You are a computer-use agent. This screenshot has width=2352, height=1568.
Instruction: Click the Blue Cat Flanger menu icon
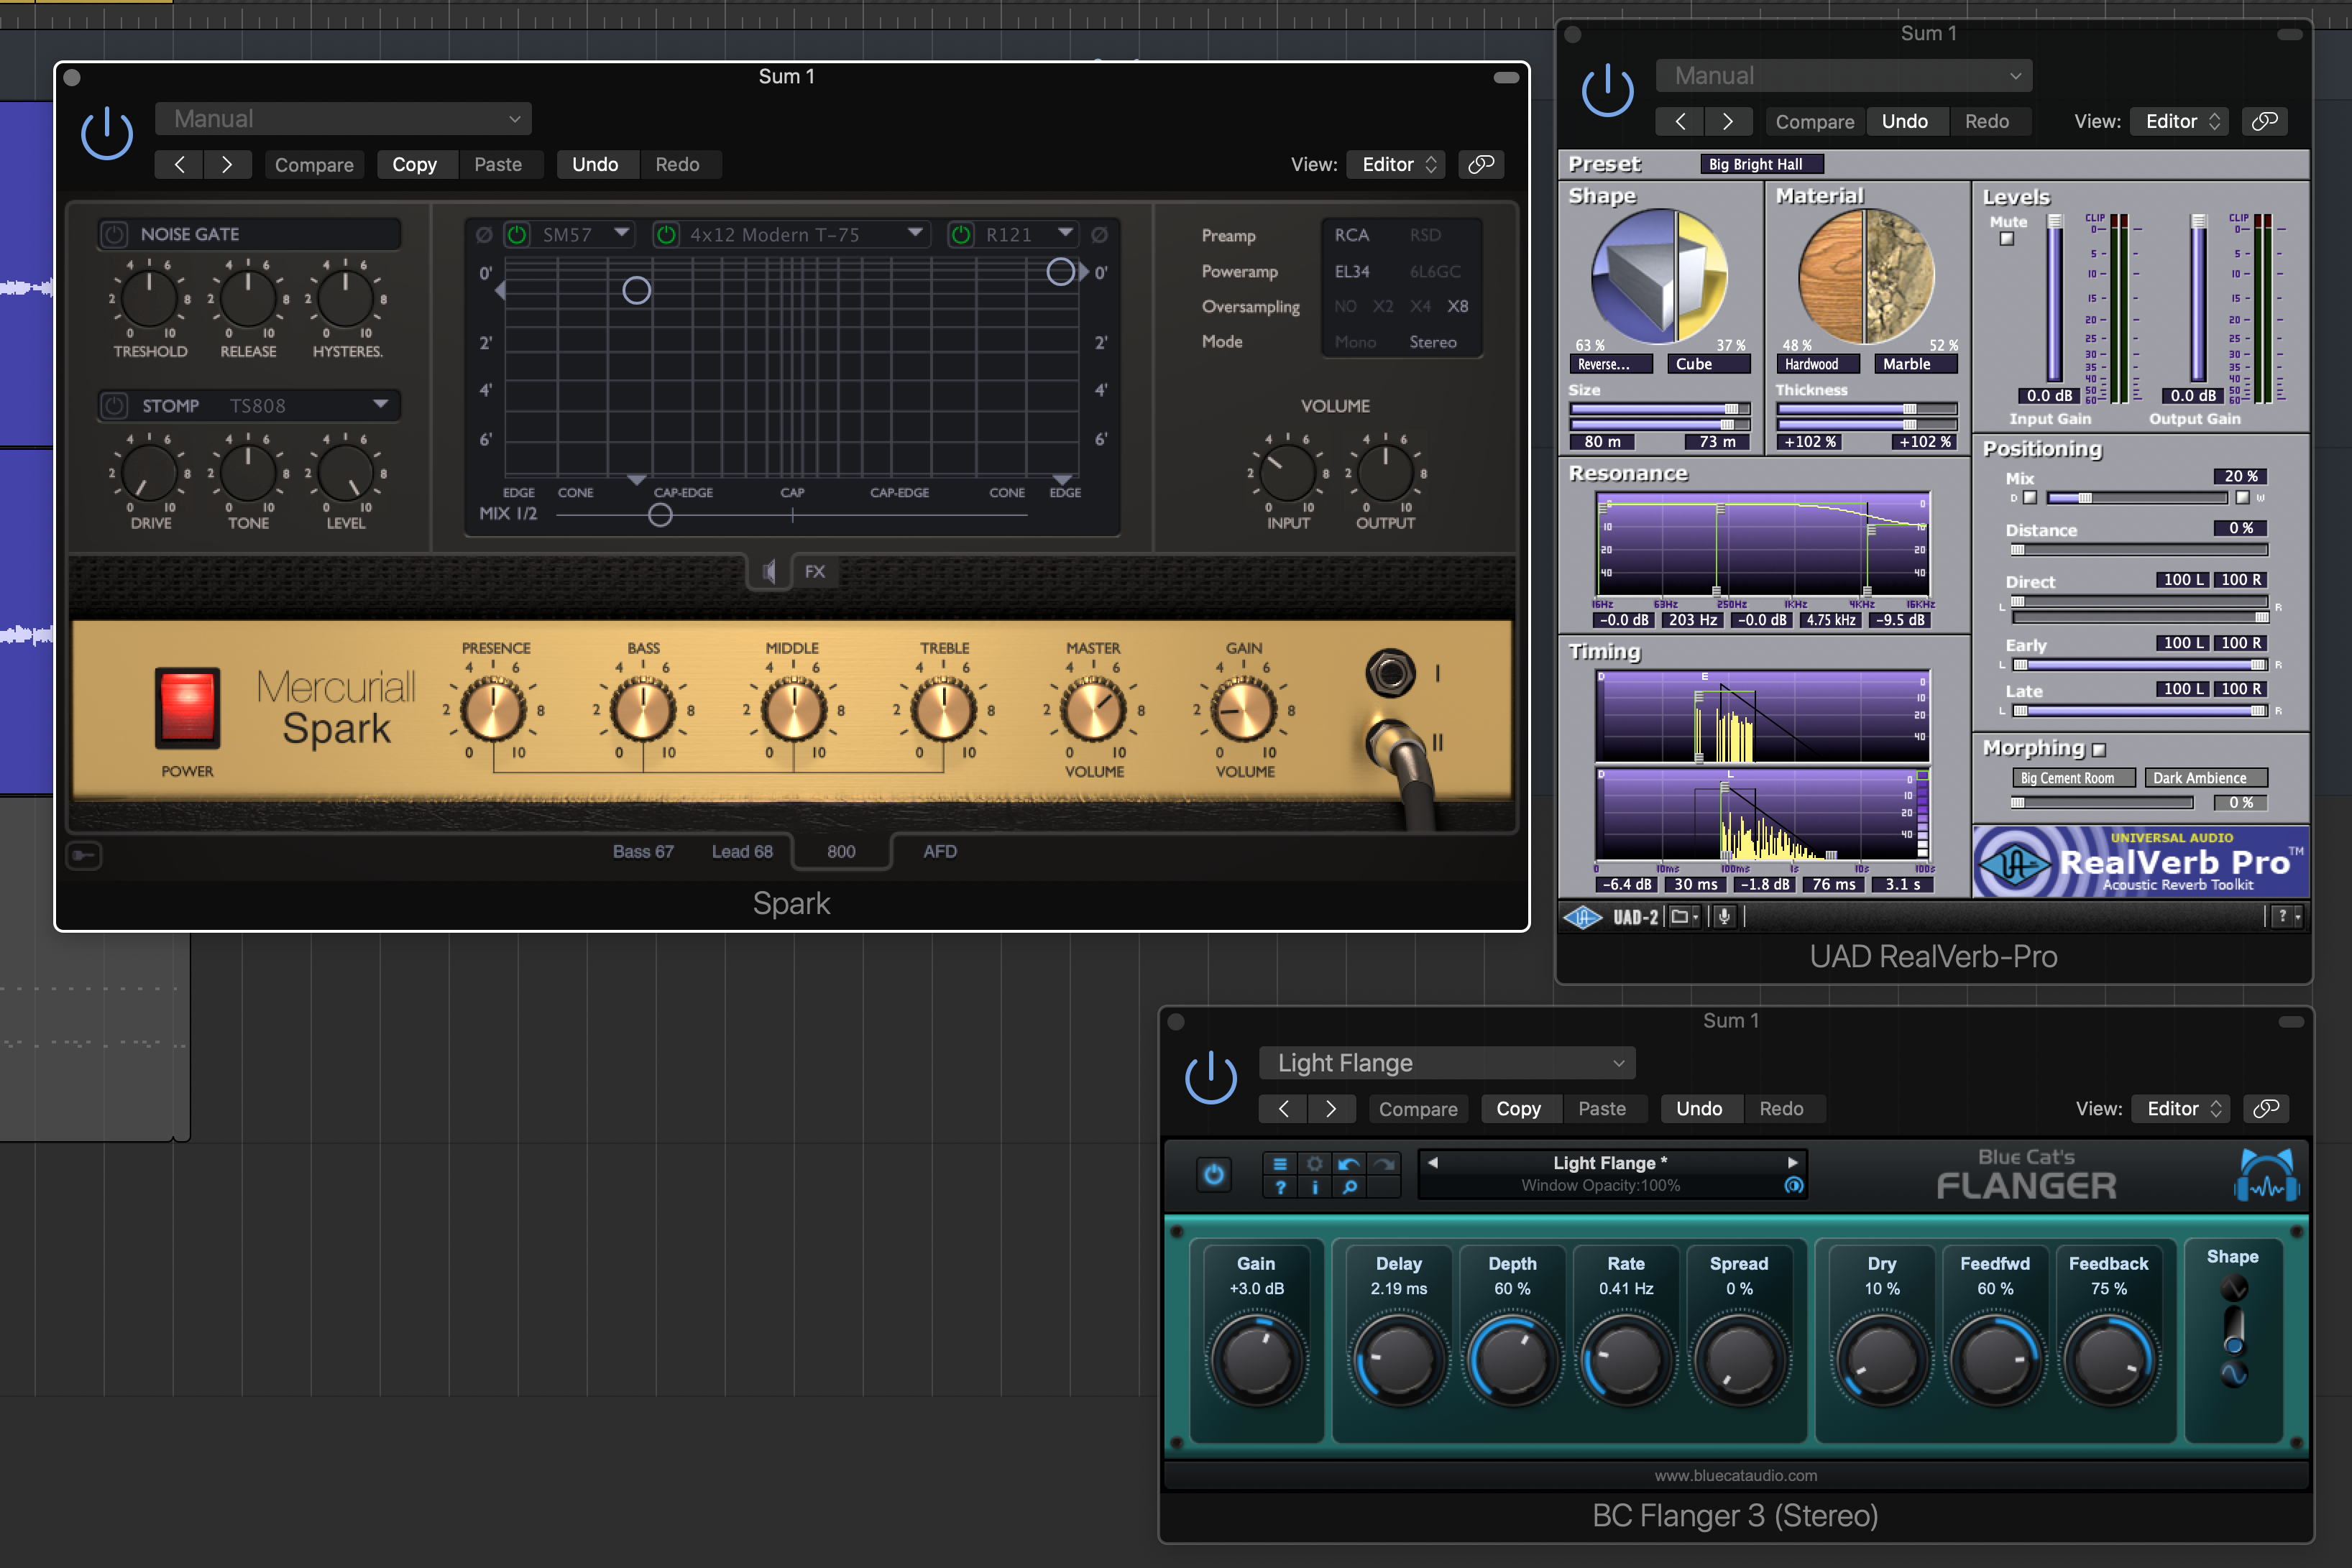tap(1279, 1163)
